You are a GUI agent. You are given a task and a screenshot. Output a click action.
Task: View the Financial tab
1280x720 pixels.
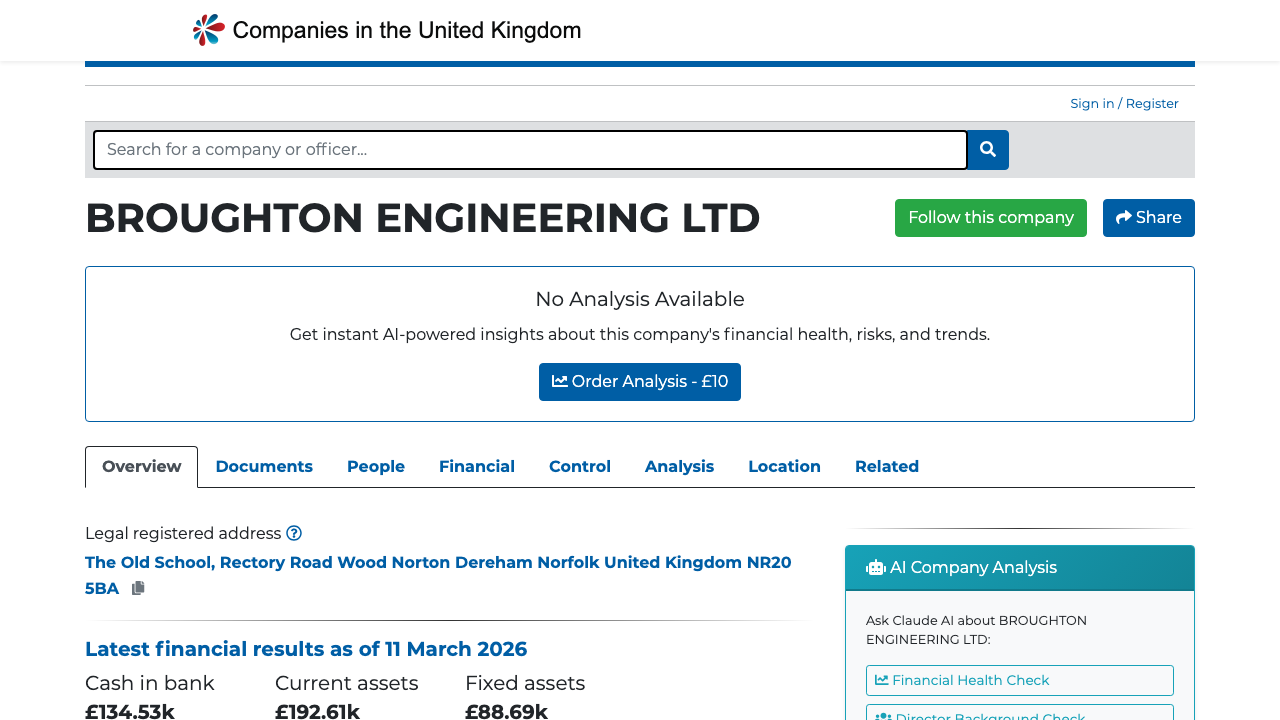477,466
